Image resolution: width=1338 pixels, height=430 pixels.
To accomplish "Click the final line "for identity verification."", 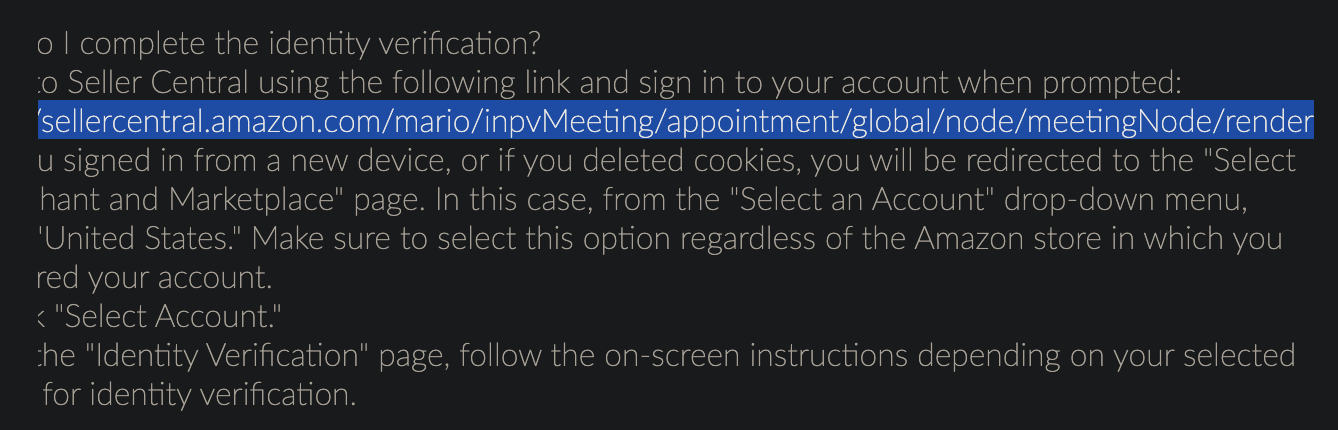I will click(x=200, y=394).
